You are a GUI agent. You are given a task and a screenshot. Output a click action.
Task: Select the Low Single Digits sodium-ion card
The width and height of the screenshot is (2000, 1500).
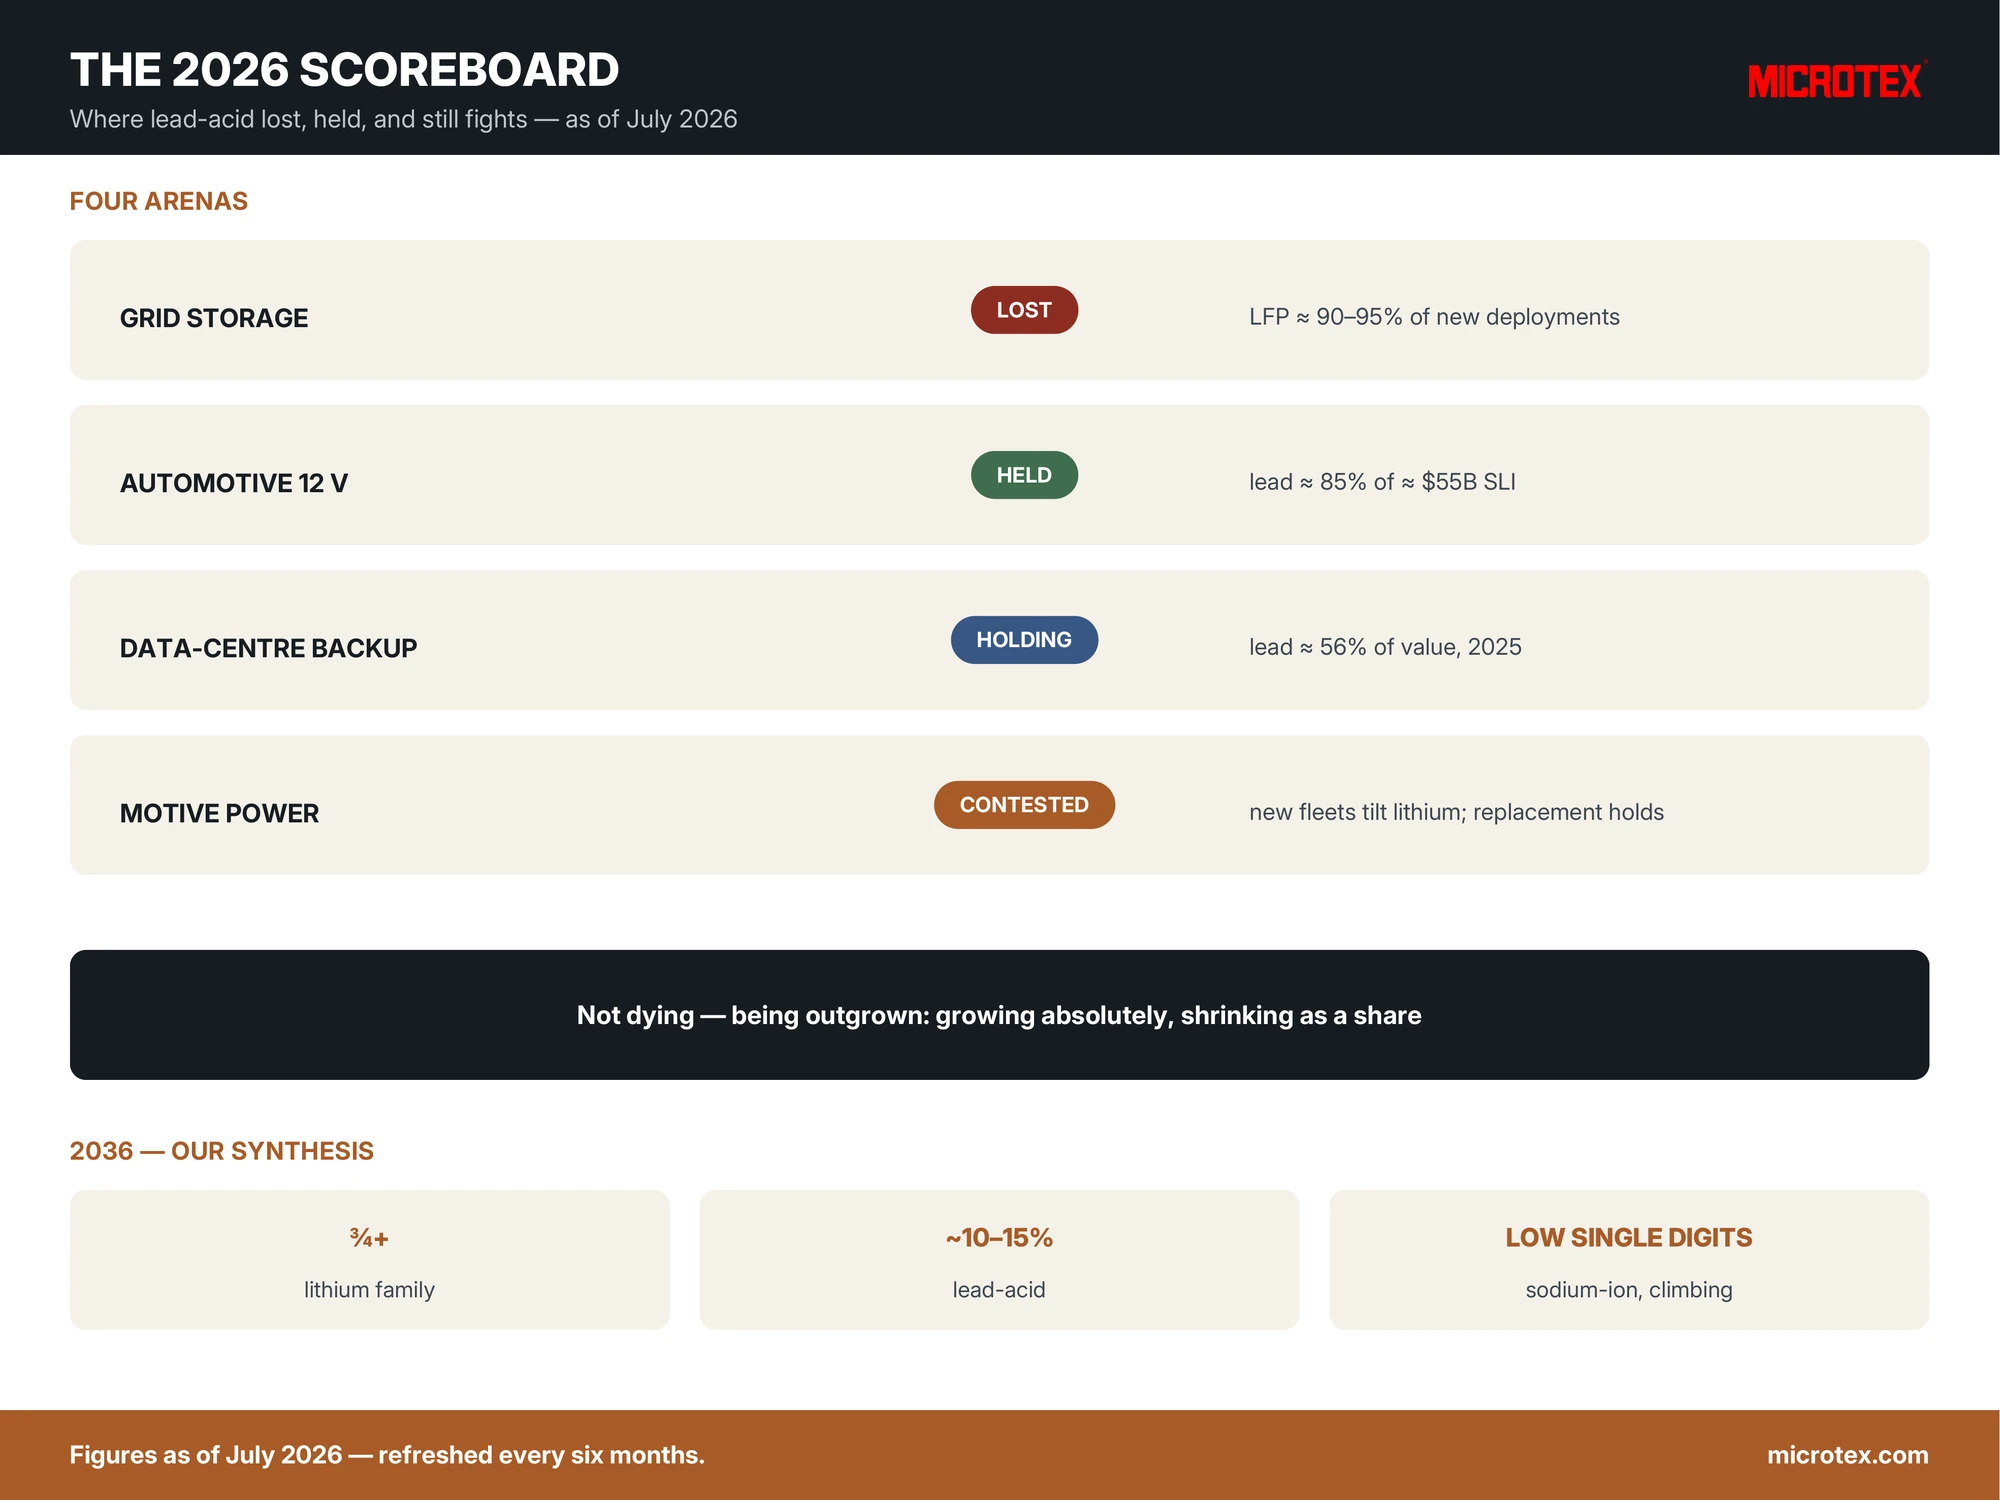point(1629,1260)
